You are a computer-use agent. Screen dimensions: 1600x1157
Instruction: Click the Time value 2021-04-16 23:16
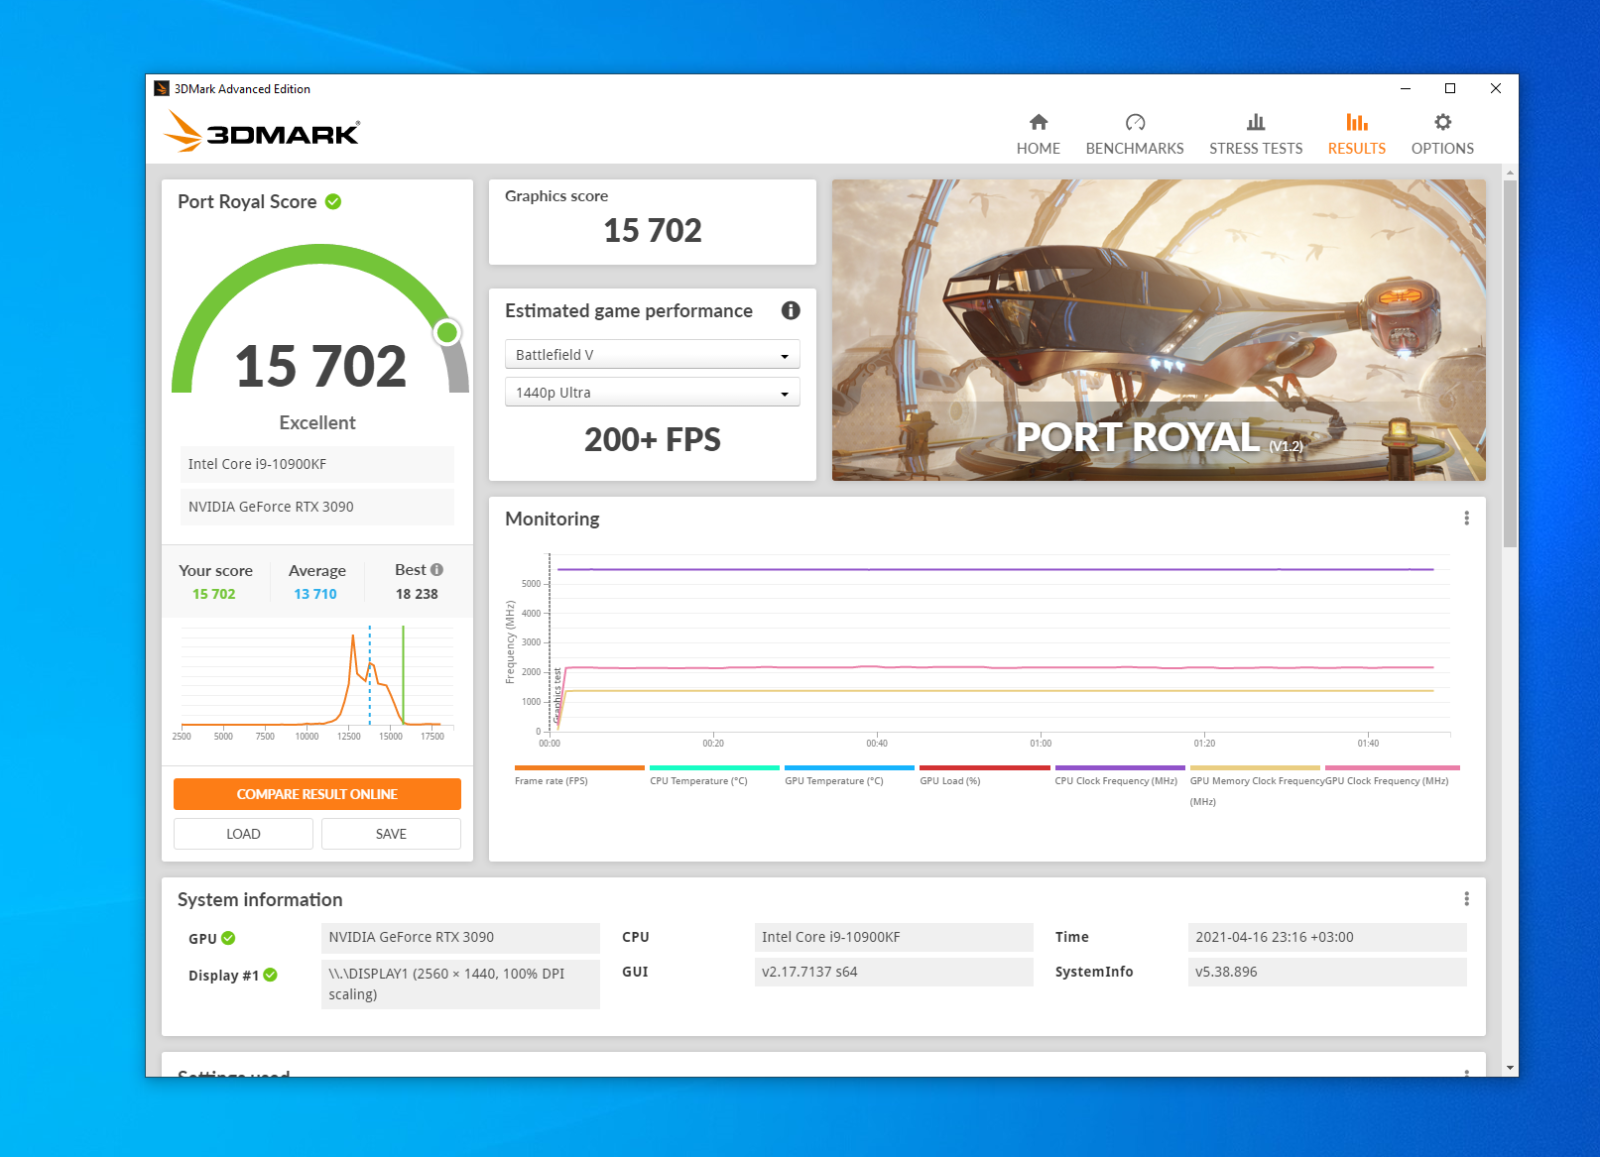pyautogui.click(x=1327, y=937)
